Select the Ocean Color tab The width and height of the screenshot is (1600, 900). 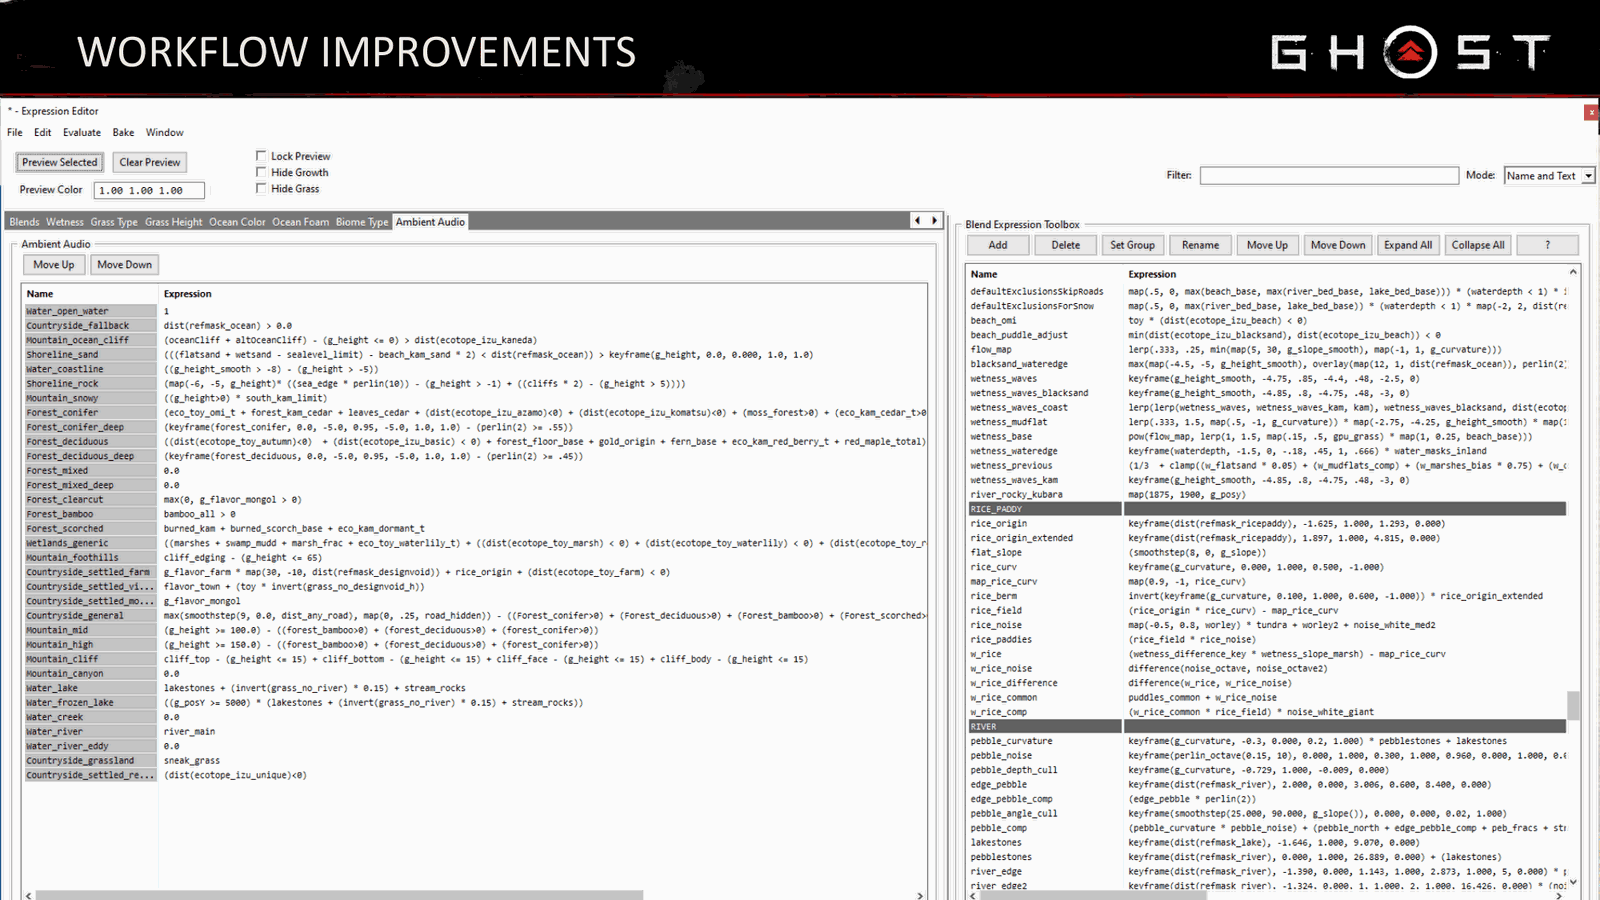pyautogui.click(x=237, y=222)
